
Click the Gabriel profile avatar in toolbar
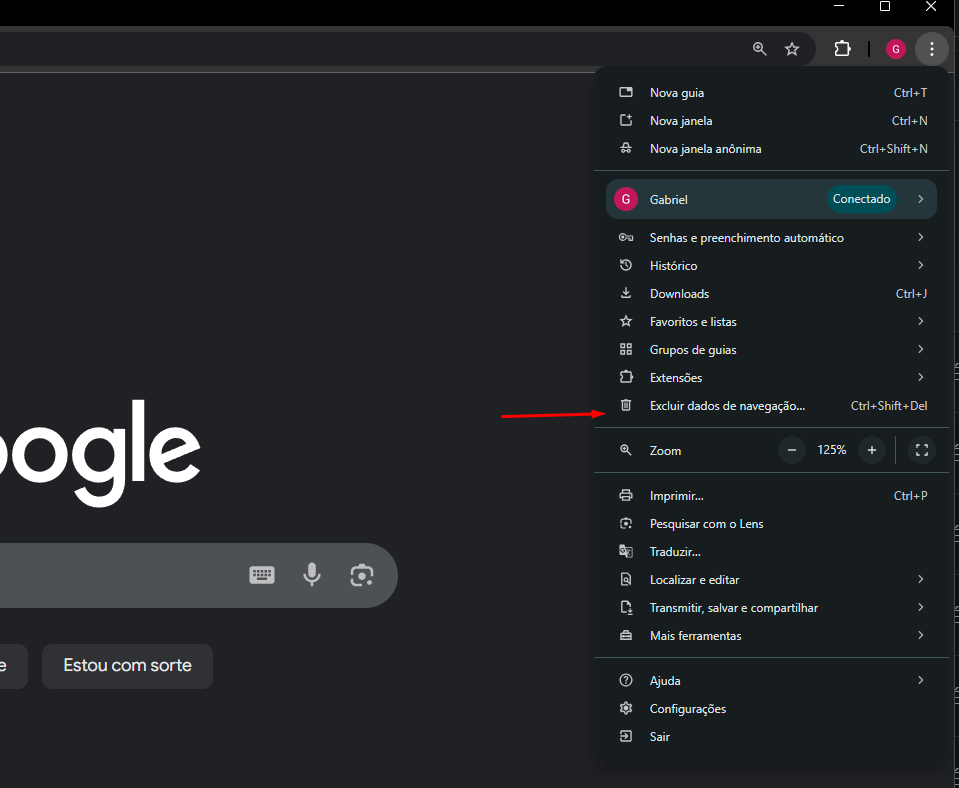pyautogui.click(x=896, y=49)
